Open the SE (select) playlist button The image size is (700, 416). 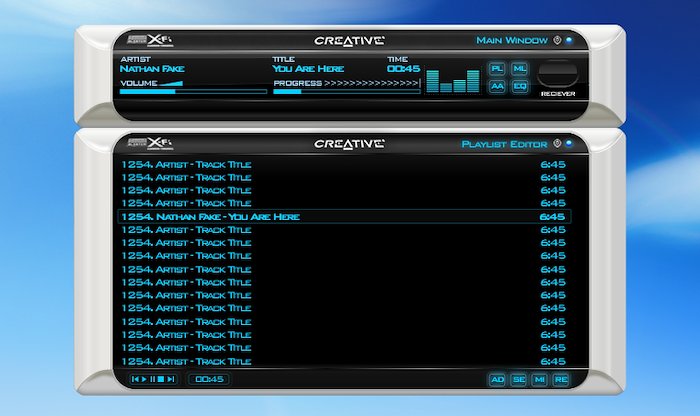518,380
